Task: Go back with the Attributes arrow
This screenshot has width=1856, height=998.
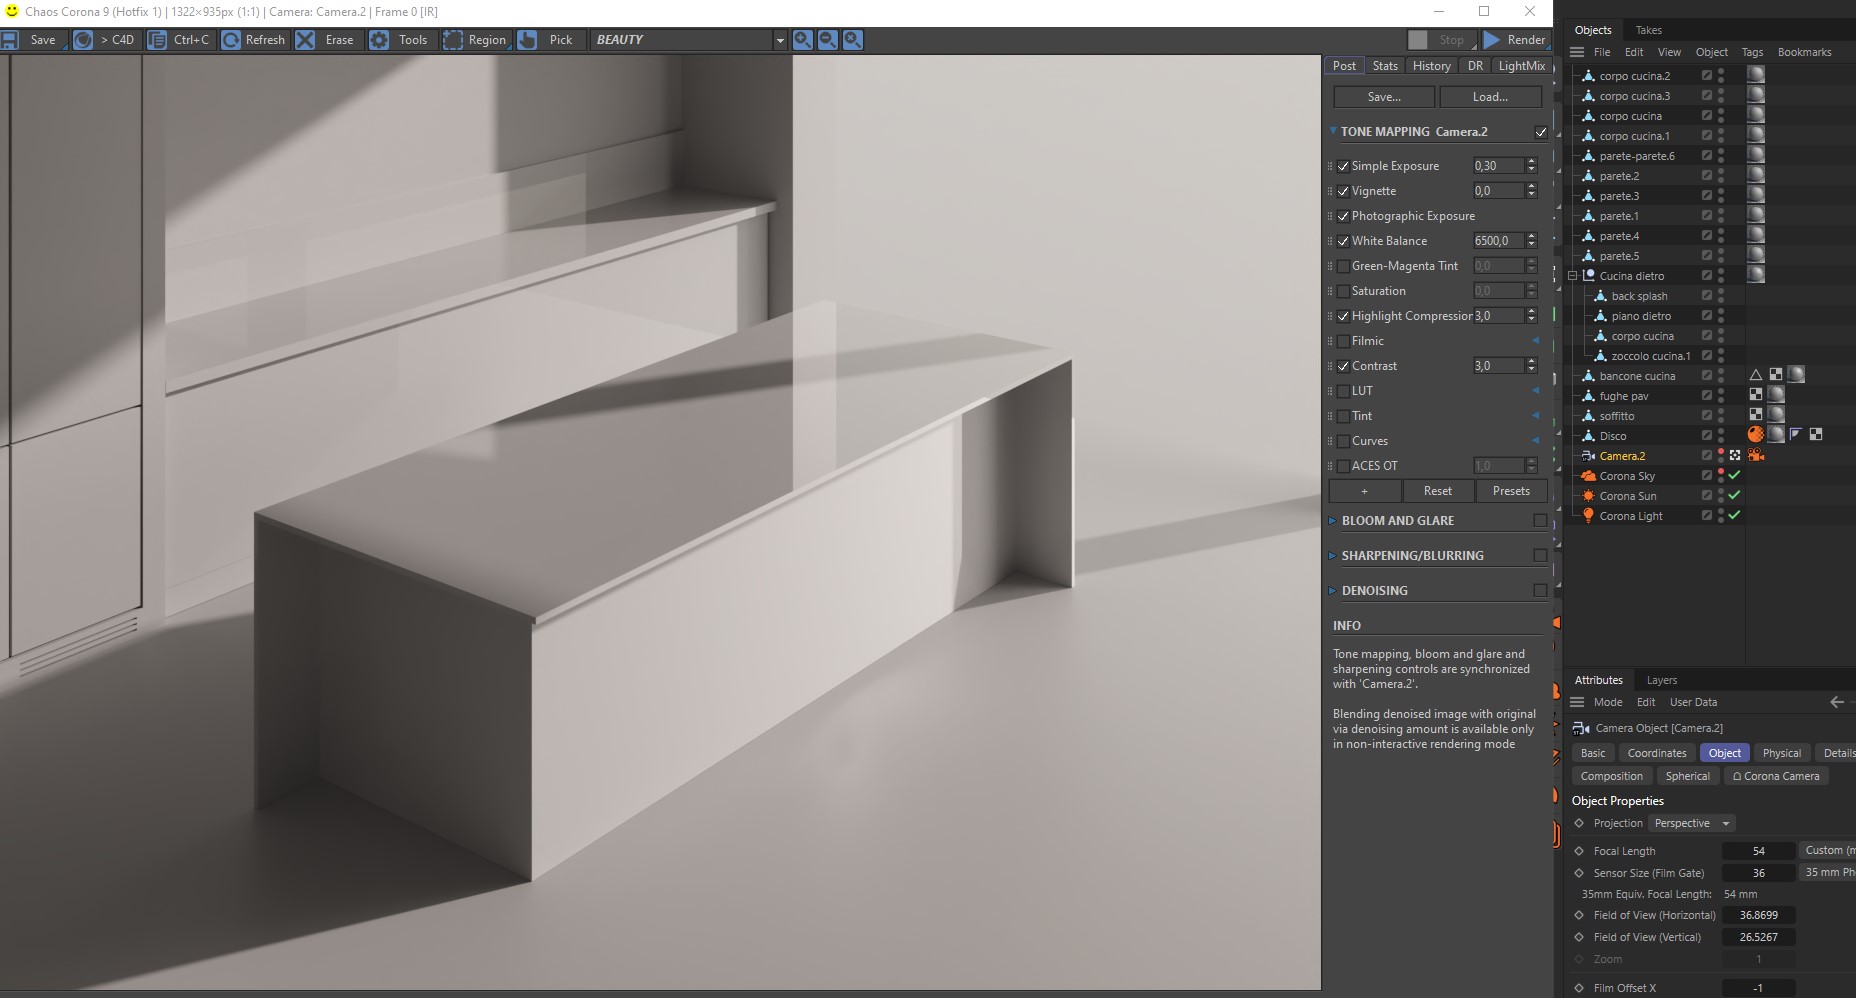Action: click(x=1837, y=702)
